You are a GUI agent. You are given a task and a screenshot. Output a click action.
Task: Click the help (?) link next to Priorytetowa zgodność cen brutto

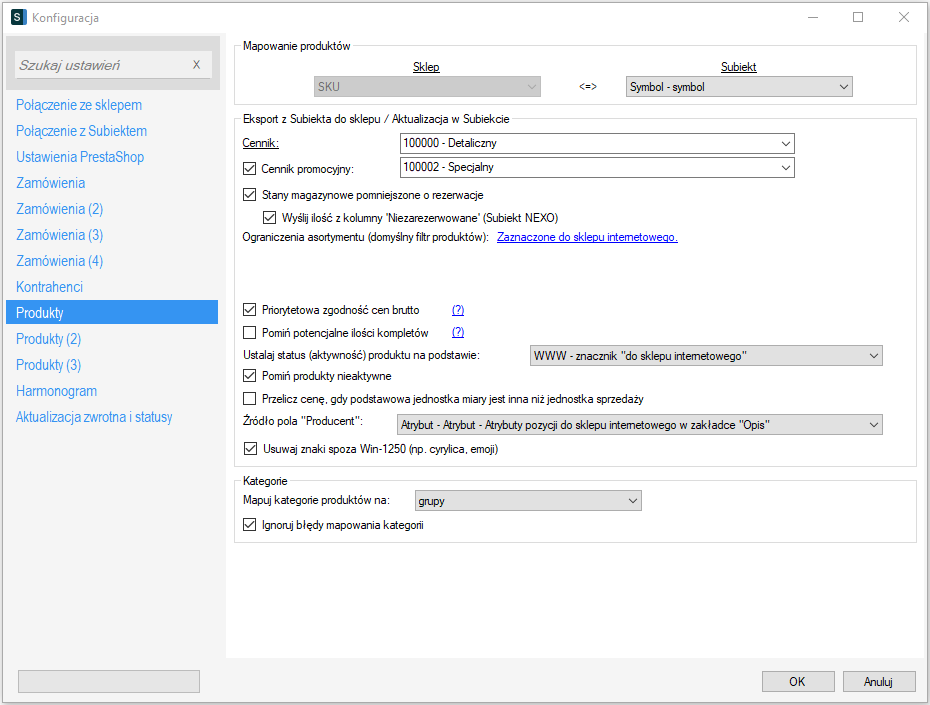pos(458,310)
